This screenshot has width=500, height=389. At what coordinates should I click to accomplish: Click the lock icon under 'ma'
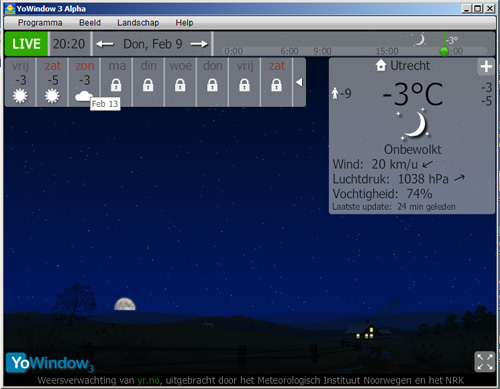pos(116,85)
